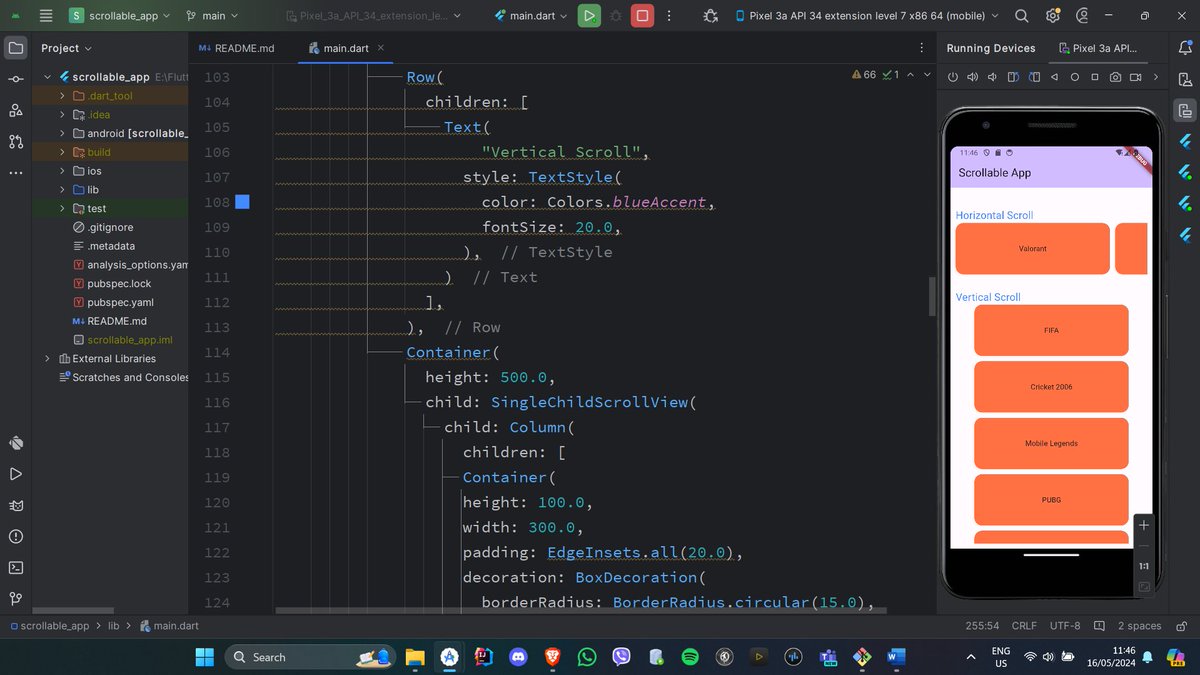
Task: Open Project view options dropdown
Action: pyautogui.click(x=66, y=48)
